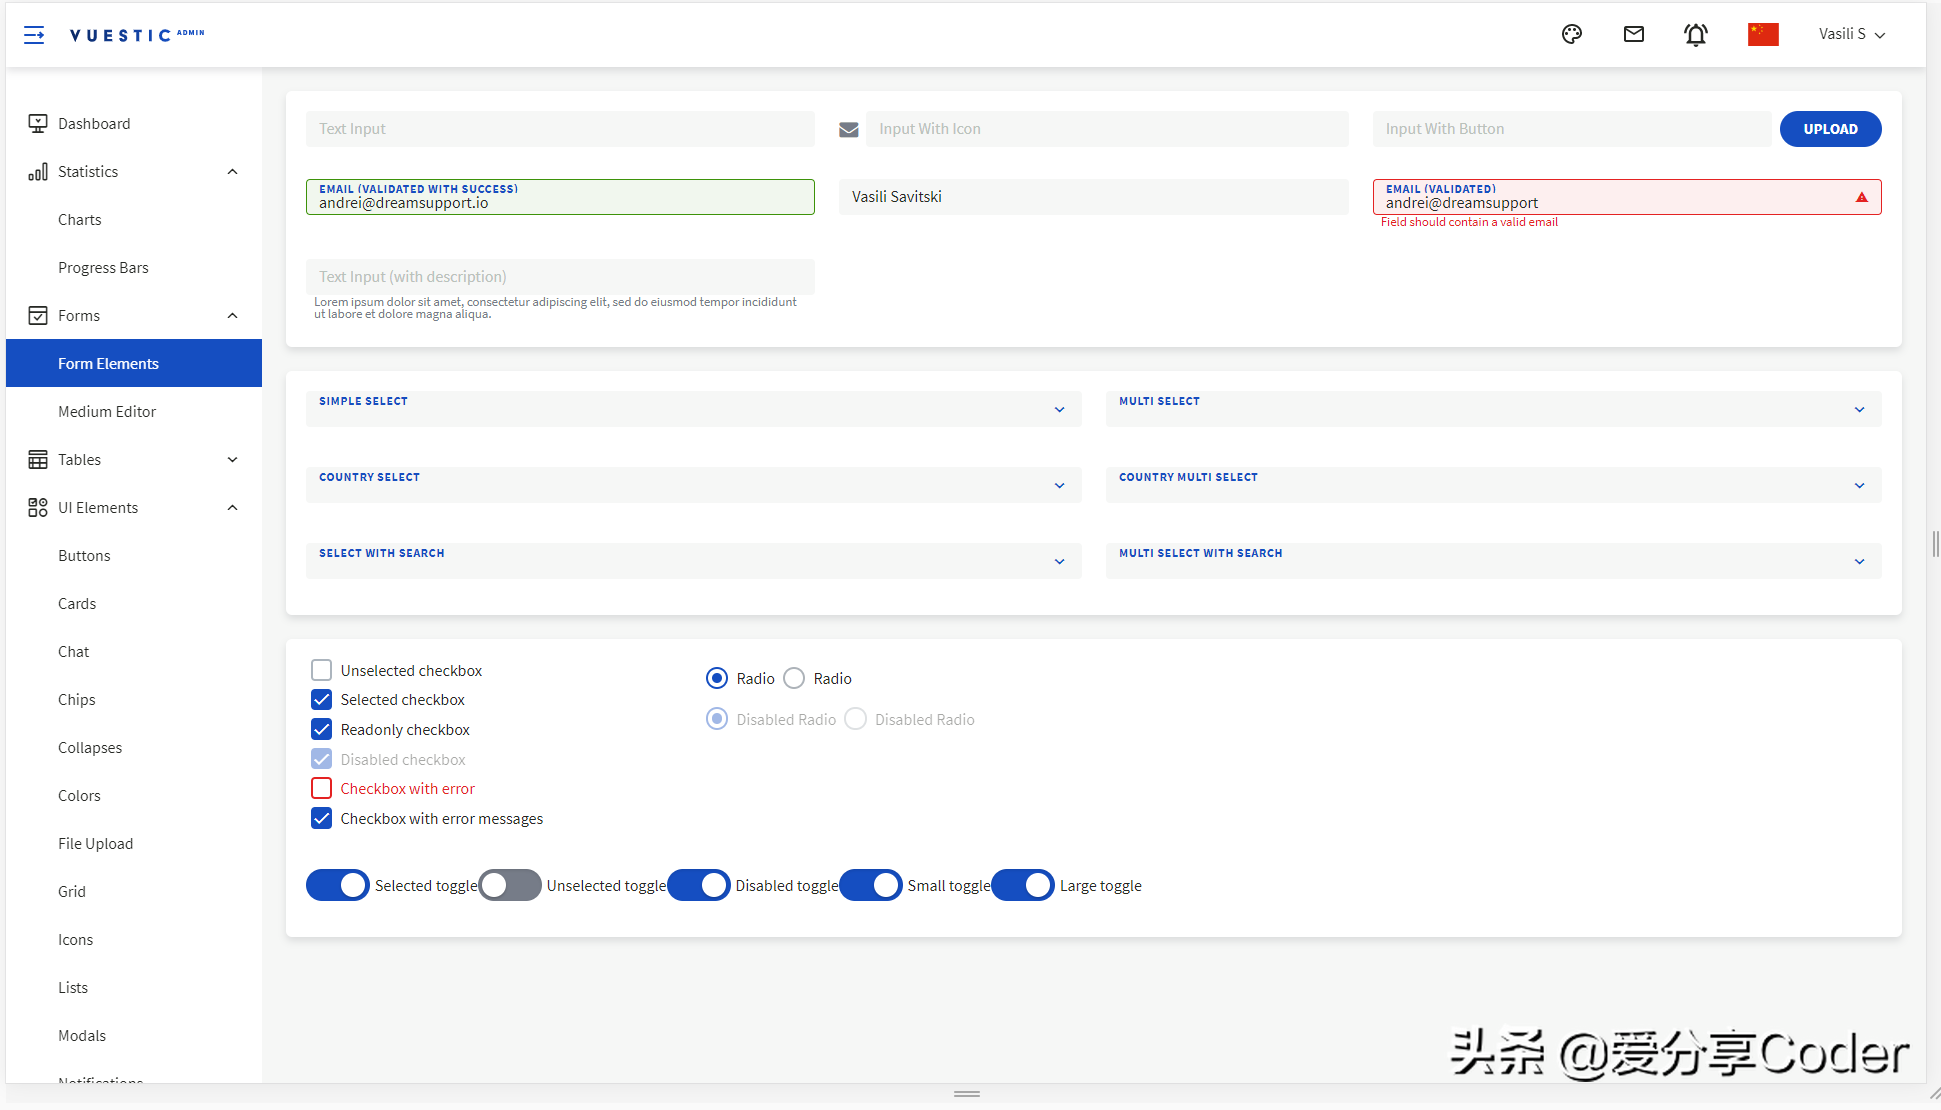Collapse the Statistics sidebar section

(x=233, y=172)
